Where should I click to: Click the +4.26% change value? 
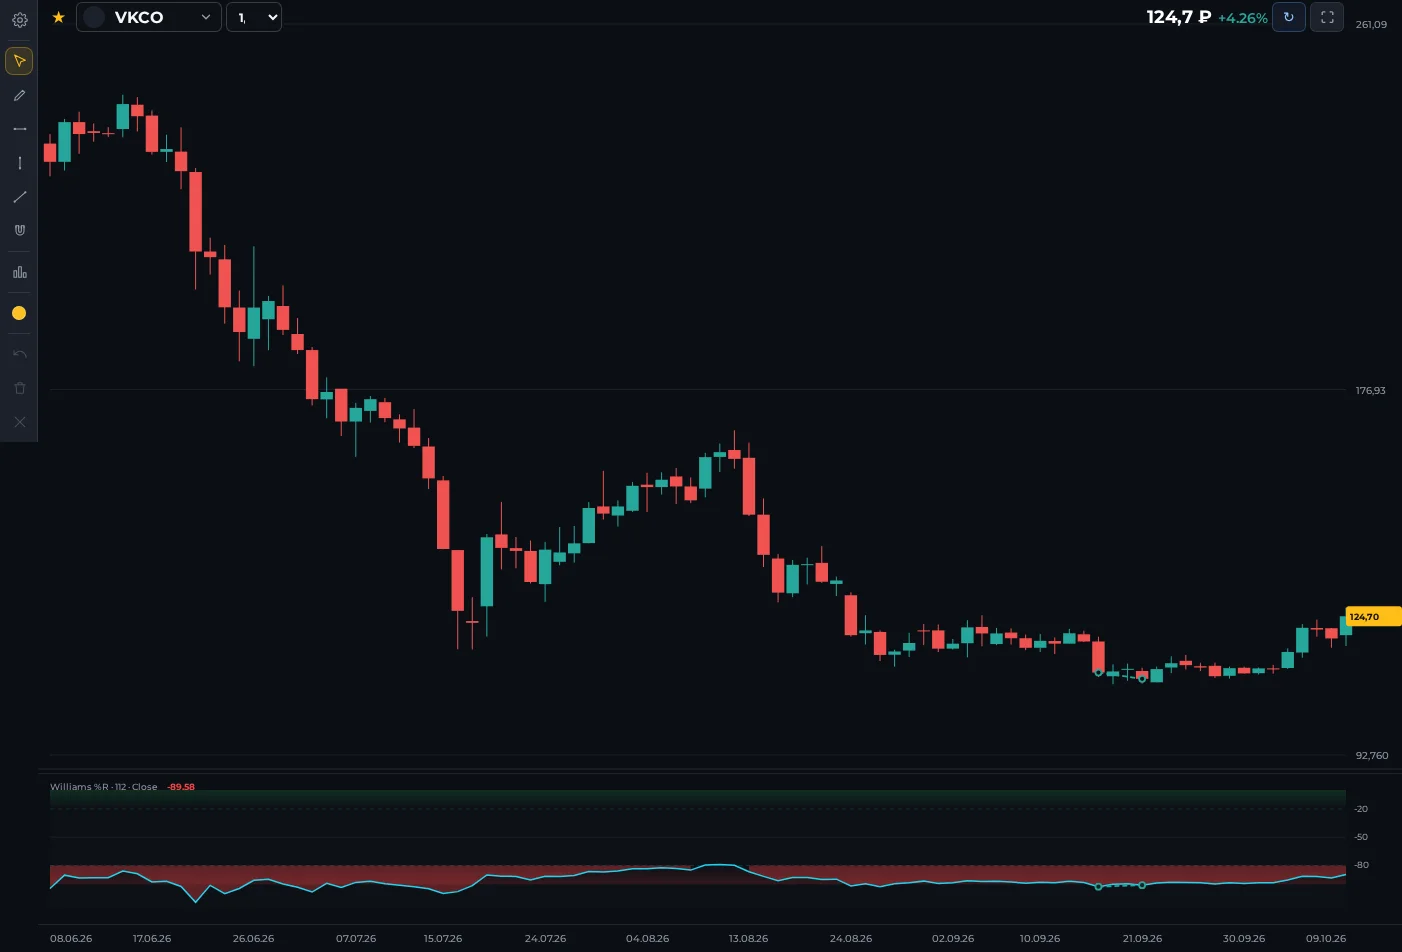(1242, 18)
